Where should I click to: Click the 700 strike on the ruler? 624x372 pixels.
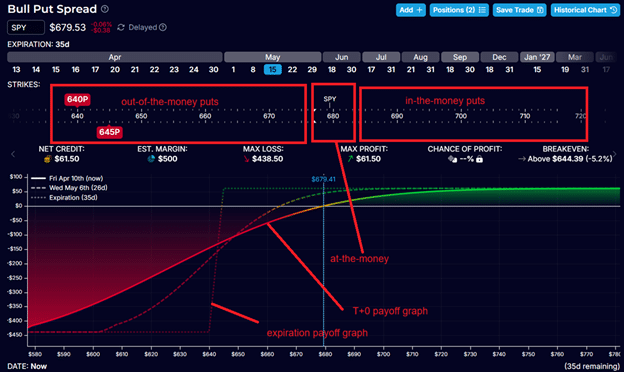pyautogui.click(x=461, y=116)
